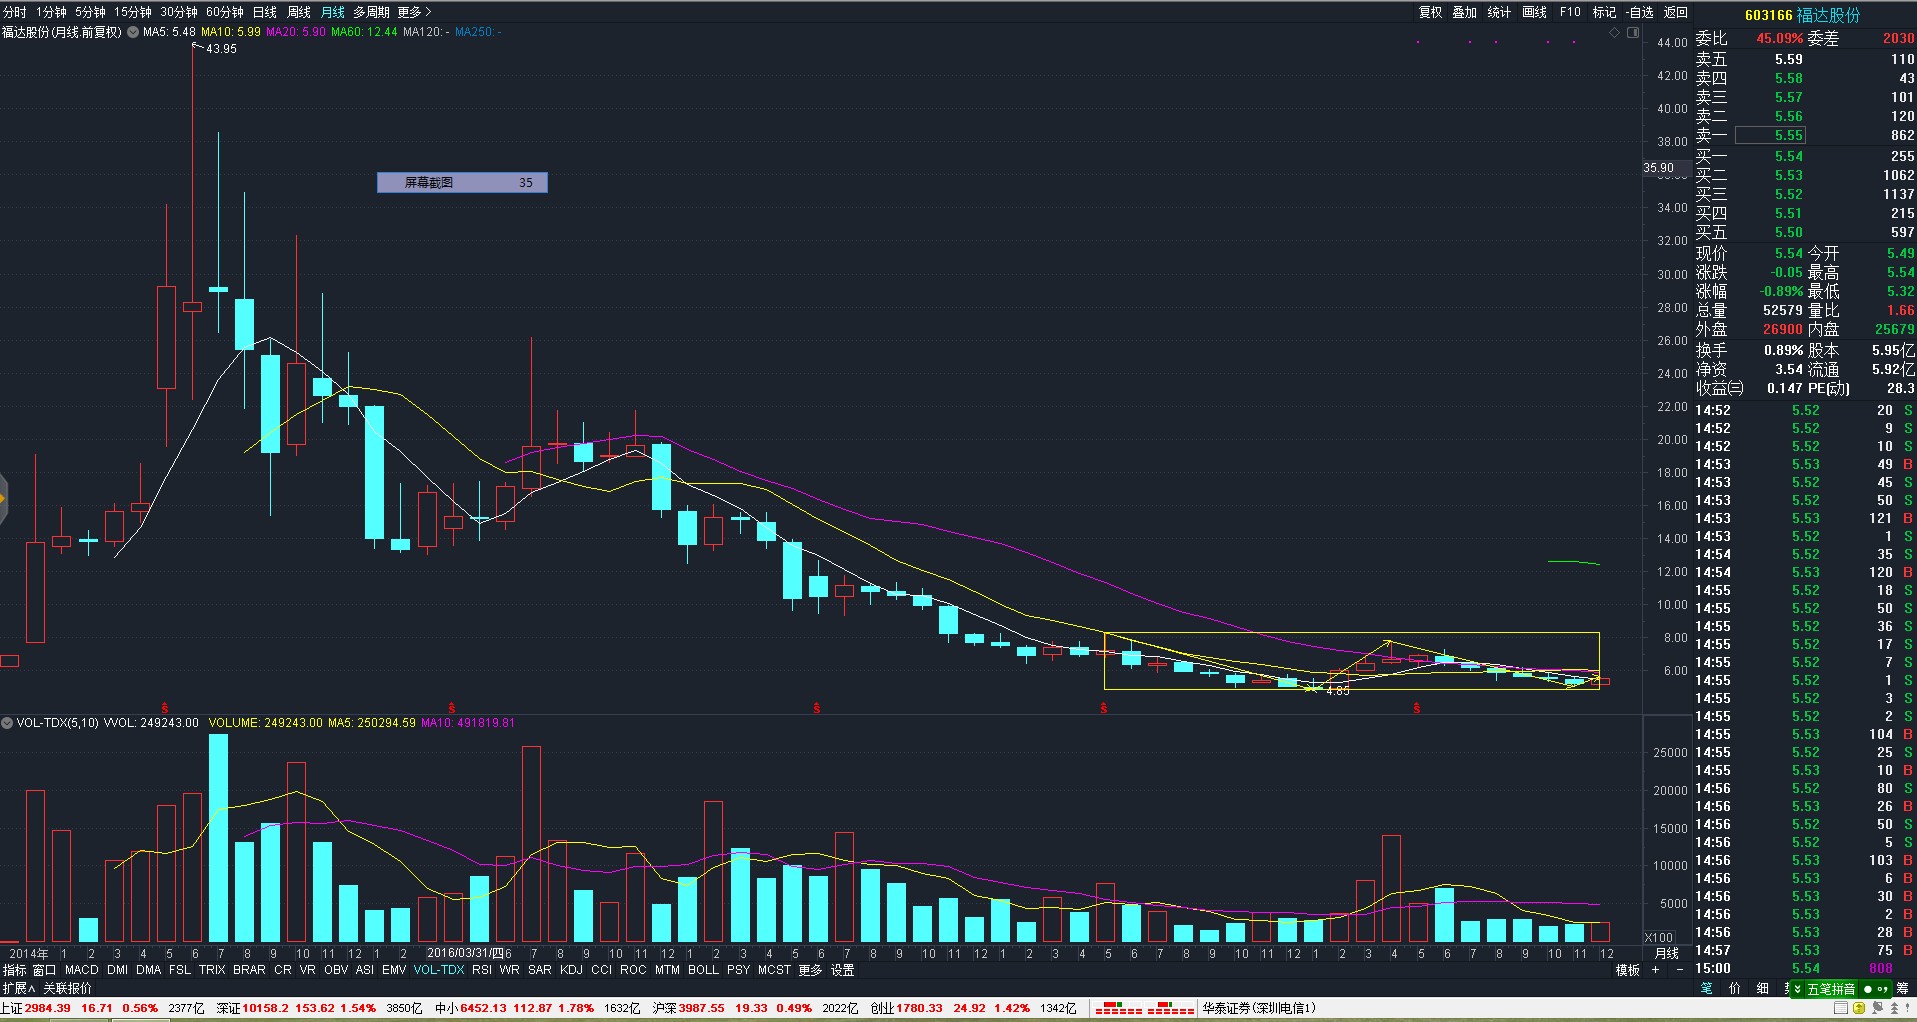Click the stock title 603166 福达股份
Viewport: 1917px width, 1022px height.
coord(1803,15)
